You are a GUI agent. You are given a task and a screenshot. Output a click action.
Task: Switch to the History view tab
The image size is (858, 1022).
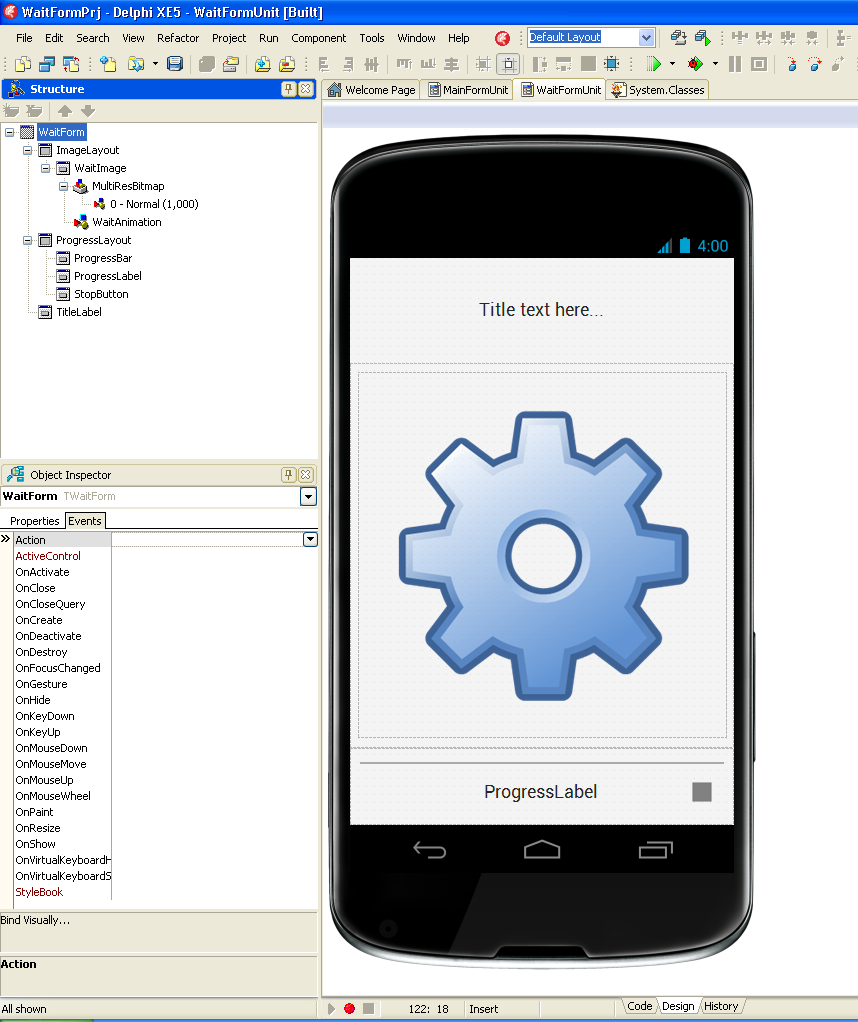(x=720, y=1006)
